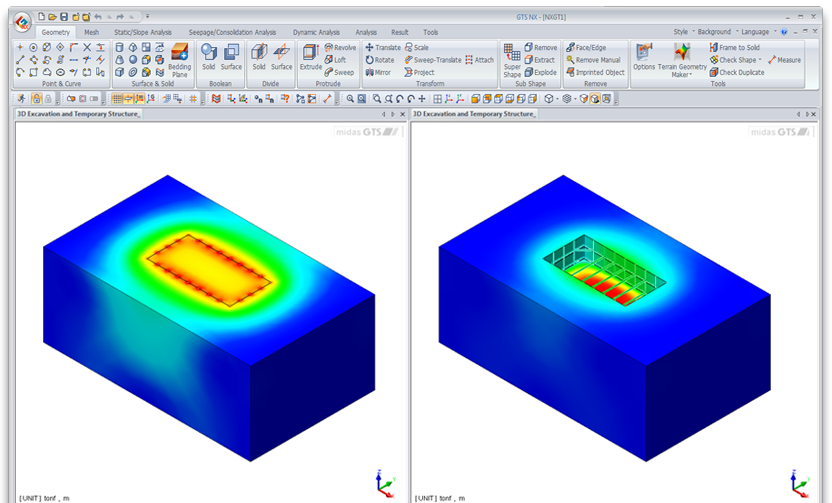Click the Mirror transform tool
The height and width of the screenshot is (503, 832).
click(377, 73)
